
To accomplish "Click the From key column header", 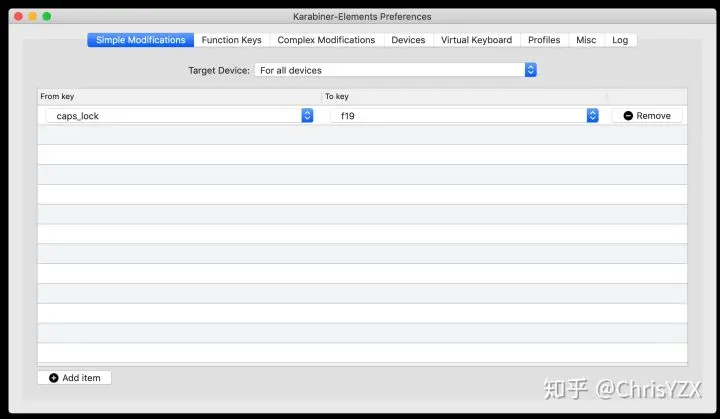I will coord(180,96).
